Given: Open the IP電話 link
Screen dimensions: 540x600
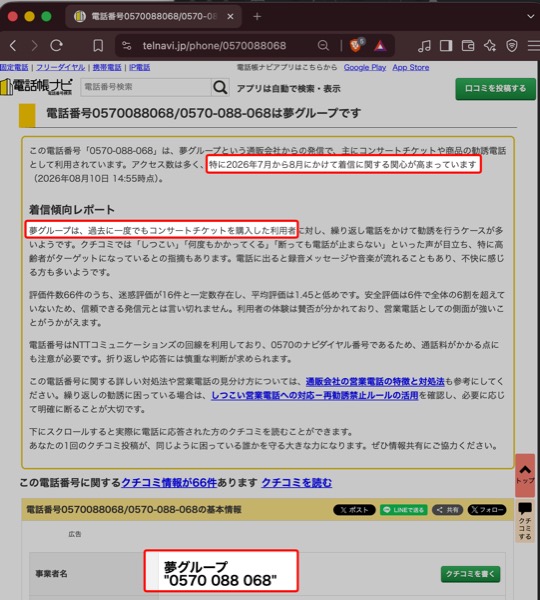Looking at the screenshot, I should pos(139,67).
